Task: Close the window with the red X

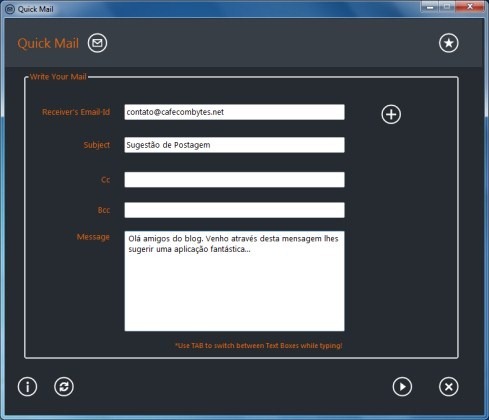Action: [470, 7]
